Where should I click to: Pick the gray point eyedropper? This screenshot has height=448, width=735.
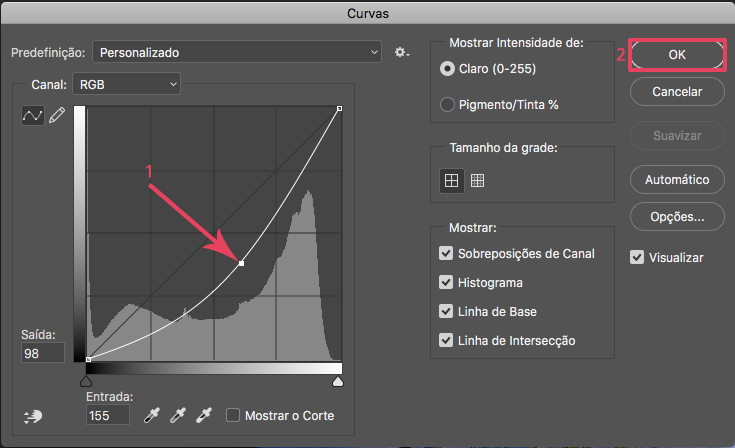pos(178,415)
